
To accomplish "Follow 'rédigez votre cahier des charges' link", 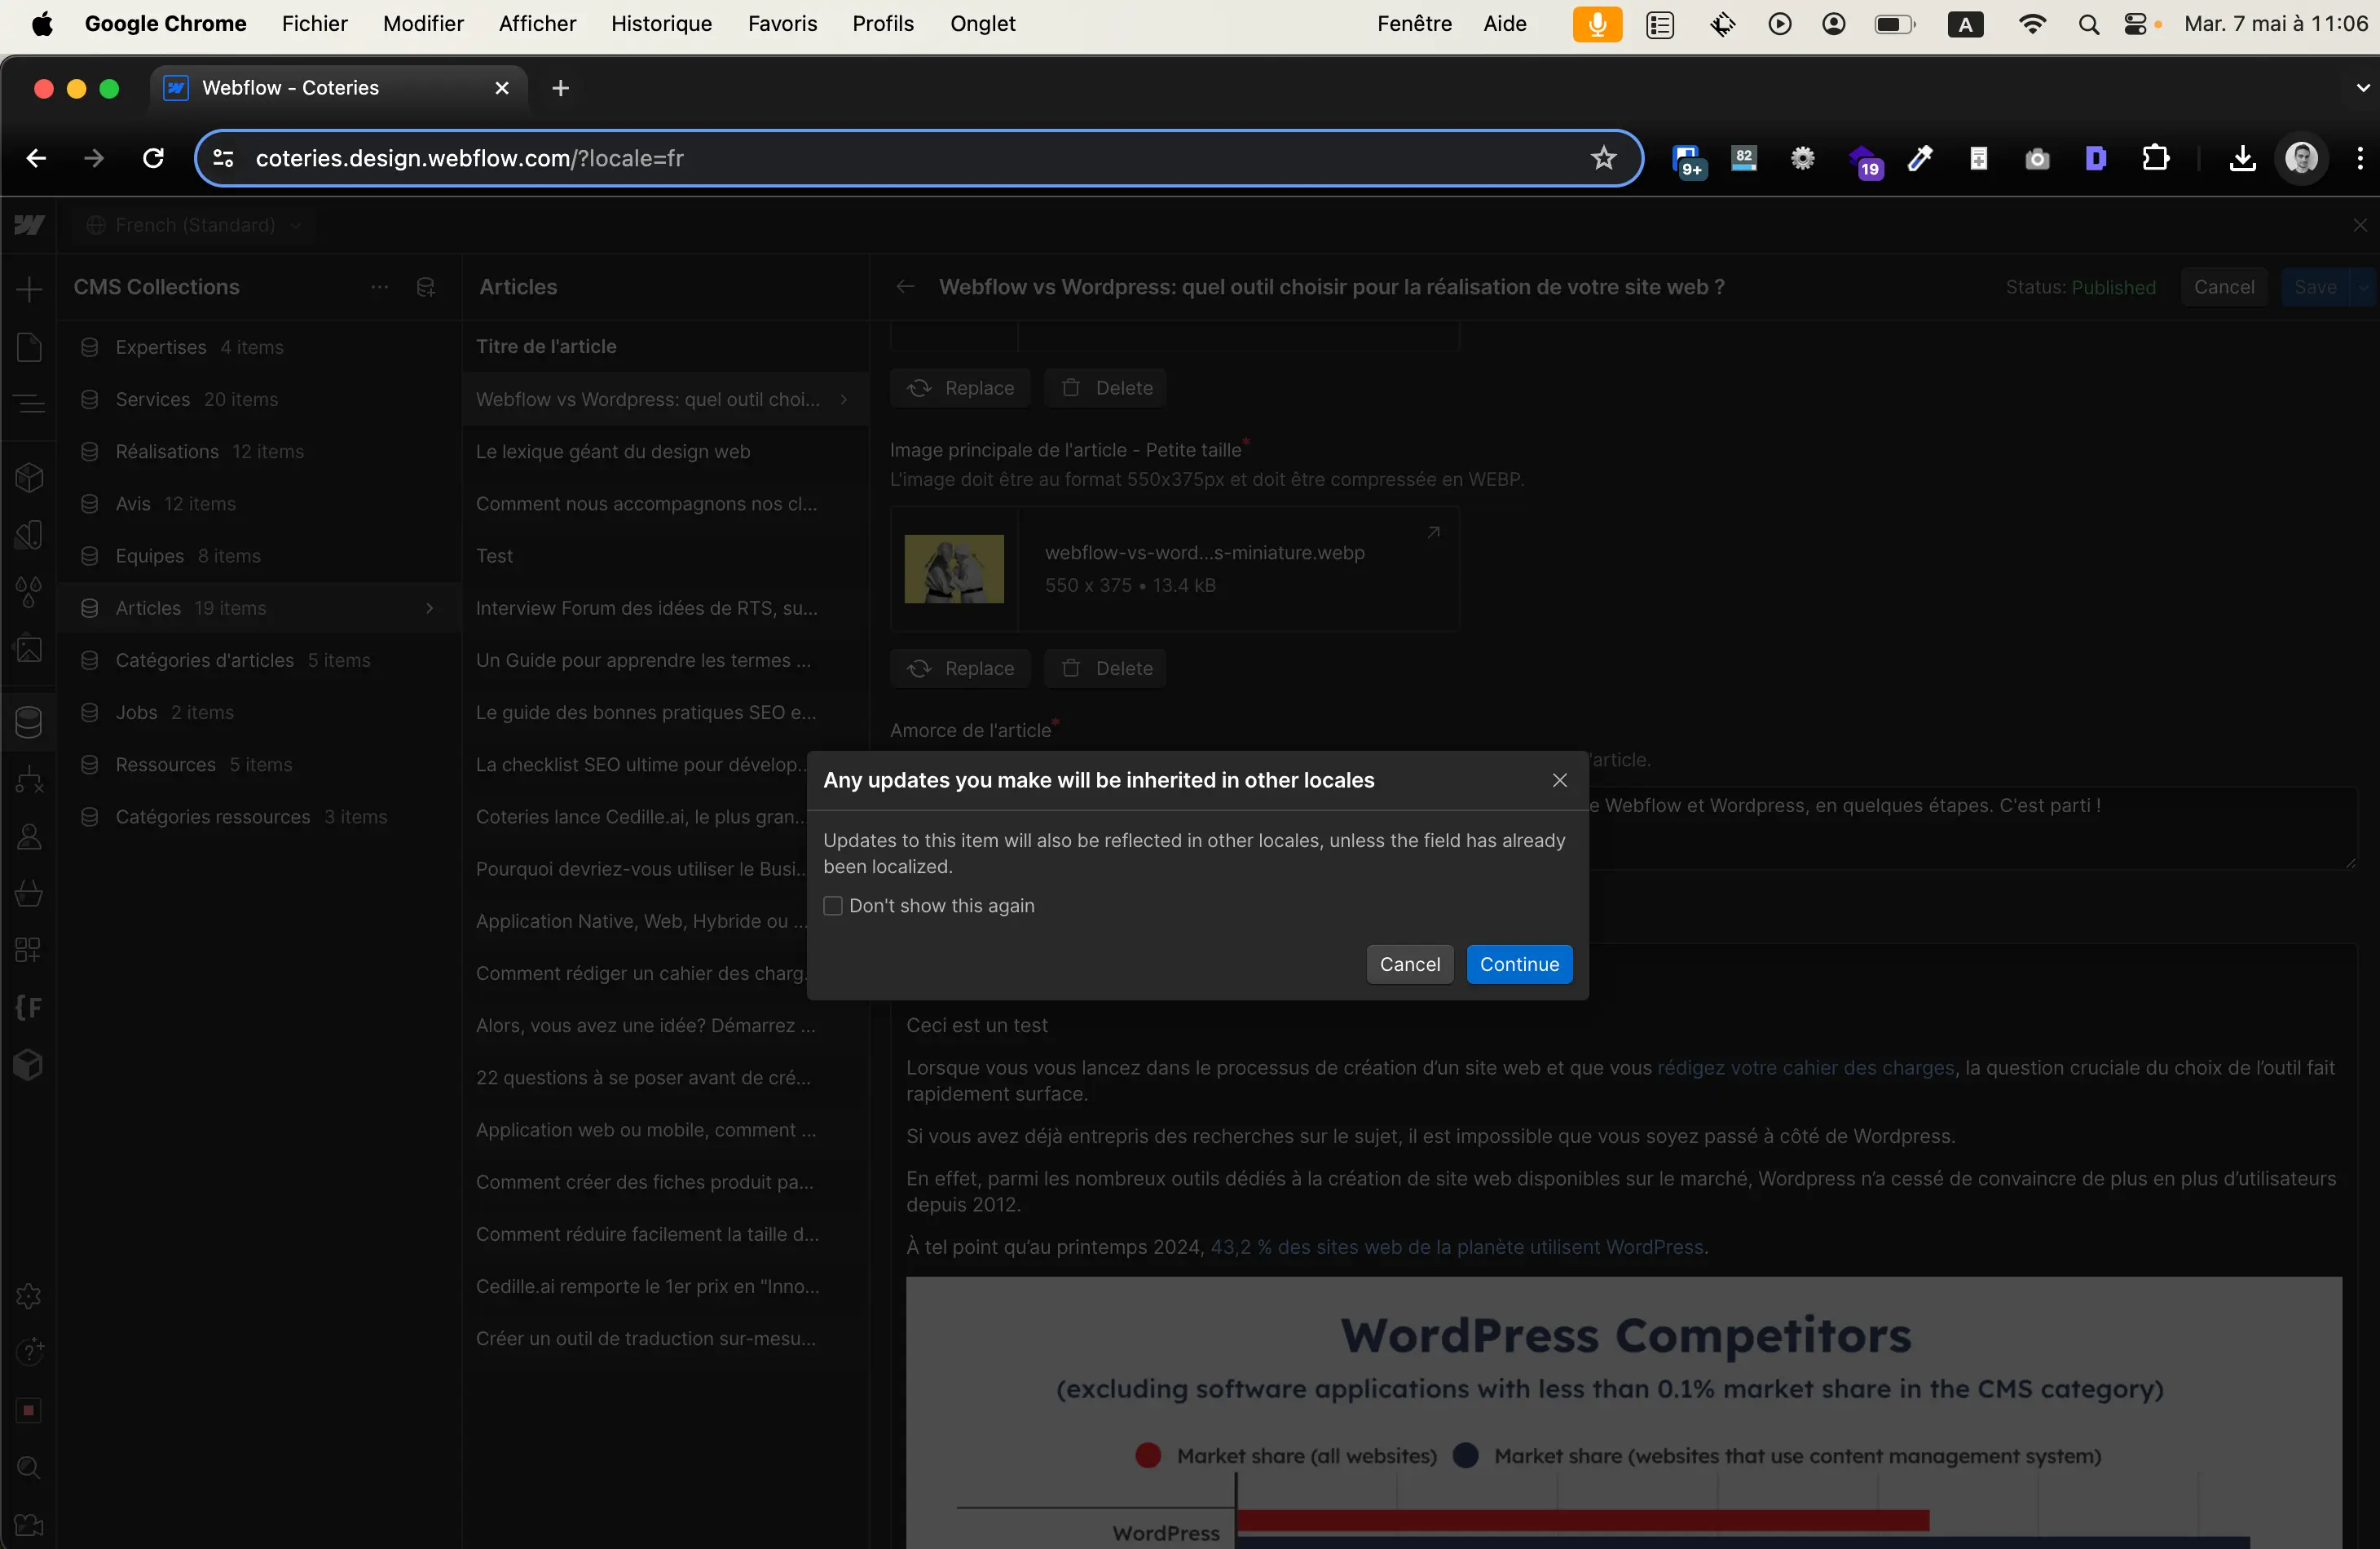I will 1805,1067.
